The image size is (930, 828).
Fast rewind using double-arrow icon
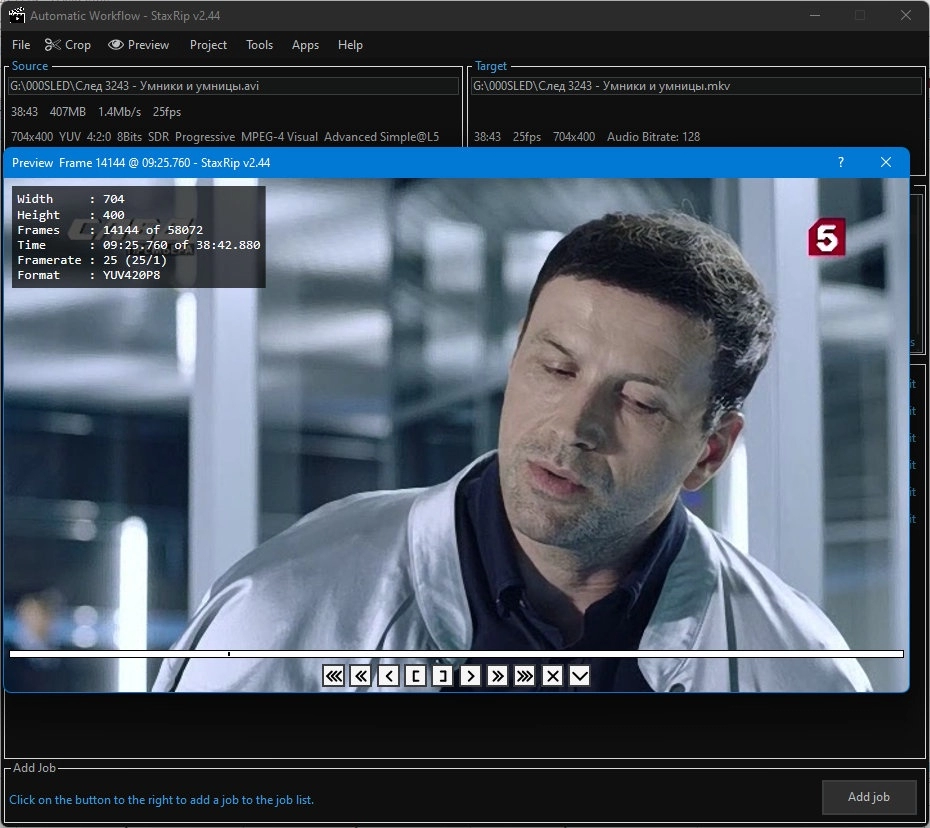pyautogui.click(x=361, y=676)
